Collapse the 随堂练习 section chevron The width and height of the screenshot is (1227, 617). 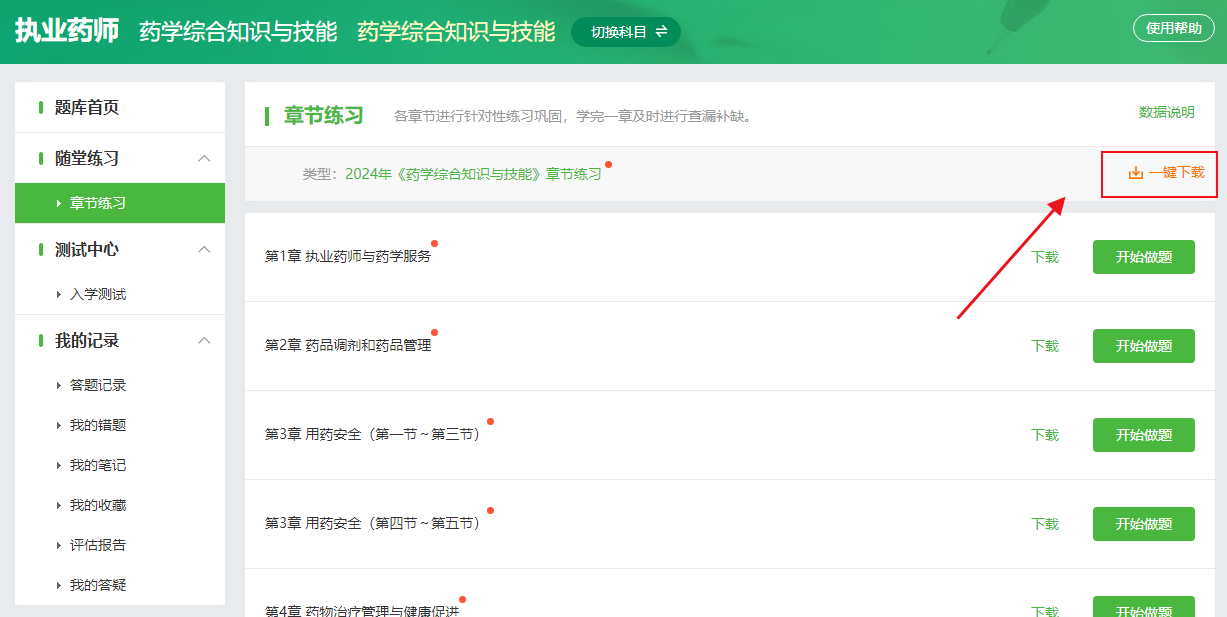(204, 159)
